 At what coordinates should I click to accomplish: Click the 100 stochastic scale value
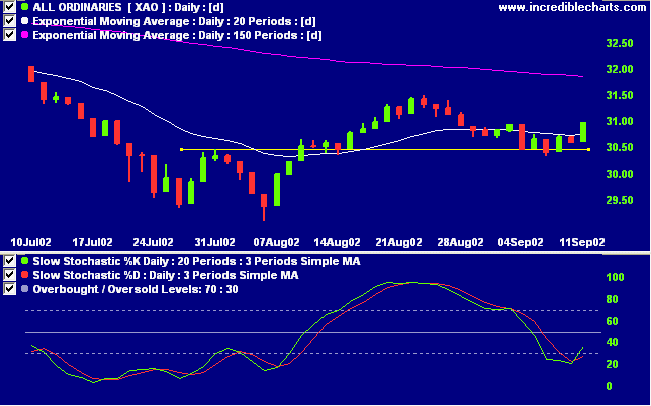(615, 277)
